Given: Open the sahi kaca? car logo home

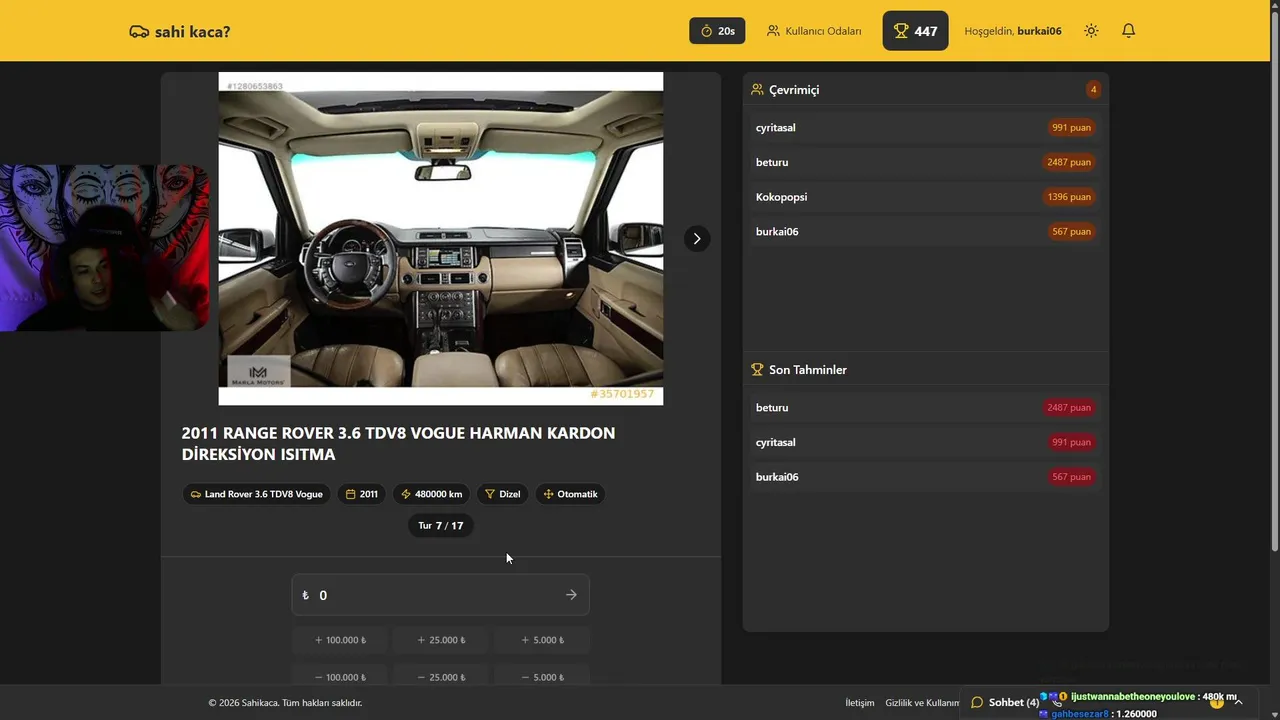Looking at the screenshot, I should click(x=180, y=31).
